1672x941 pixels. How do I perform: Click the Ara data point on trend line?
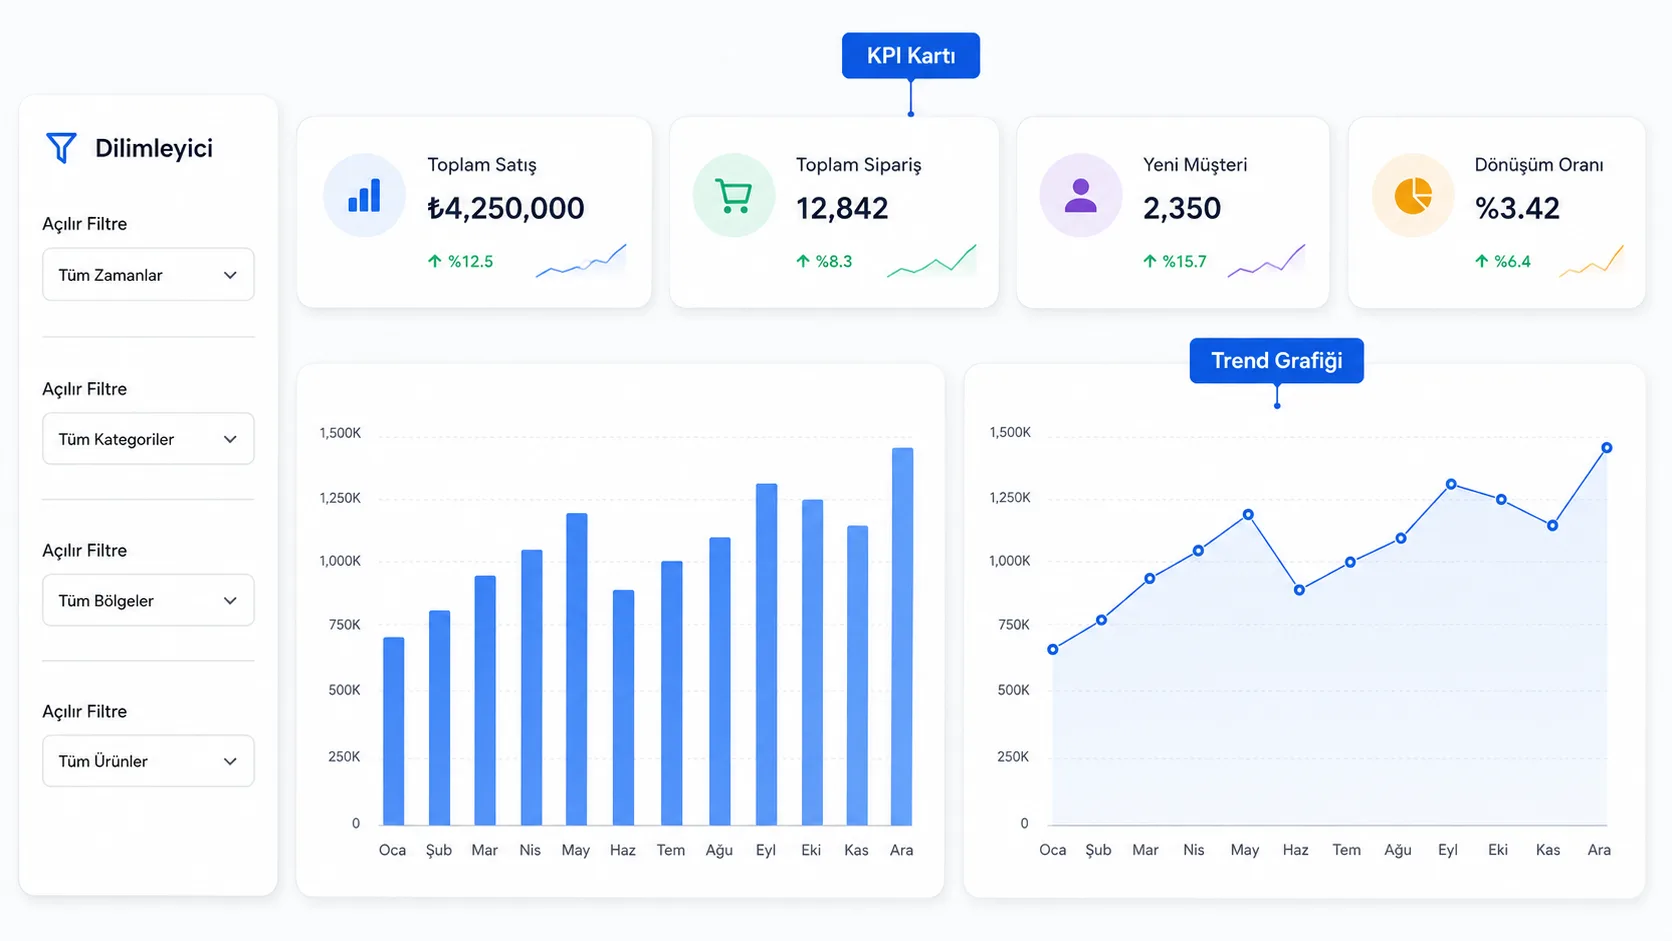1606,448
